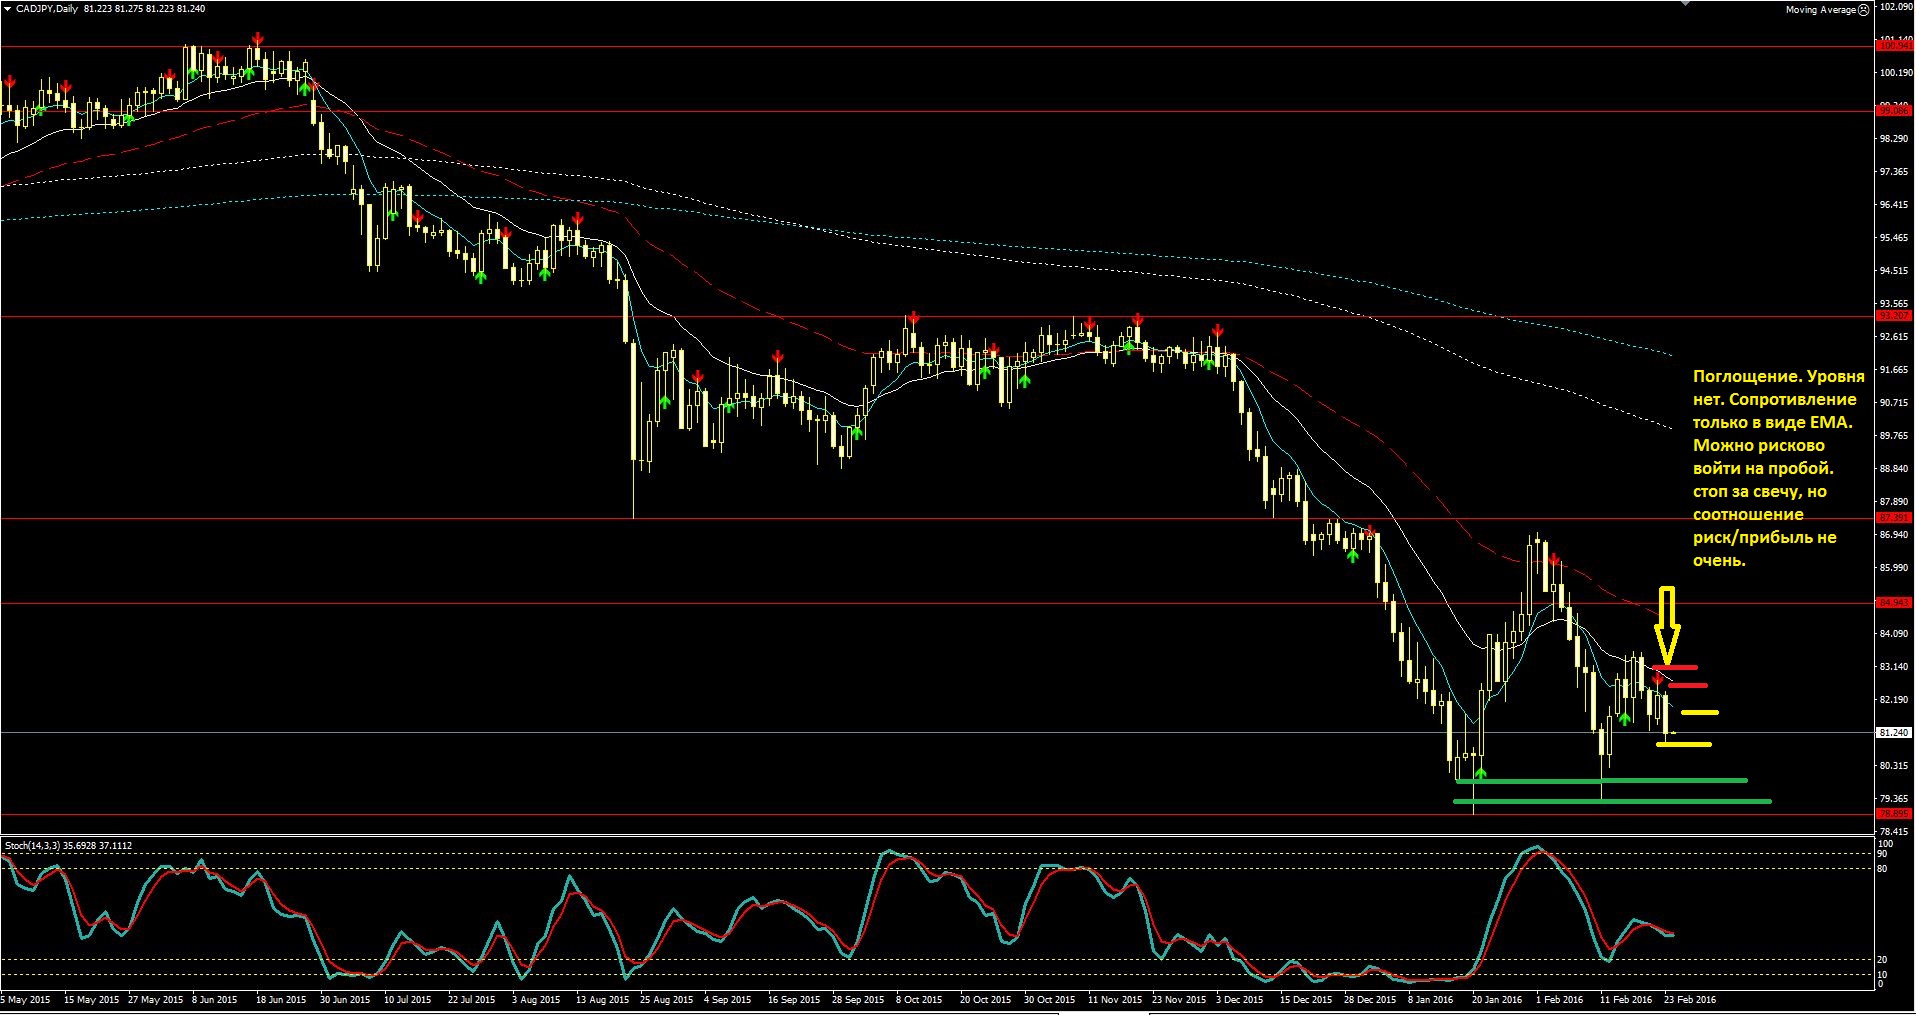
Task: Click the 18 Jun 2015 date label
Action: point(281,1000)
